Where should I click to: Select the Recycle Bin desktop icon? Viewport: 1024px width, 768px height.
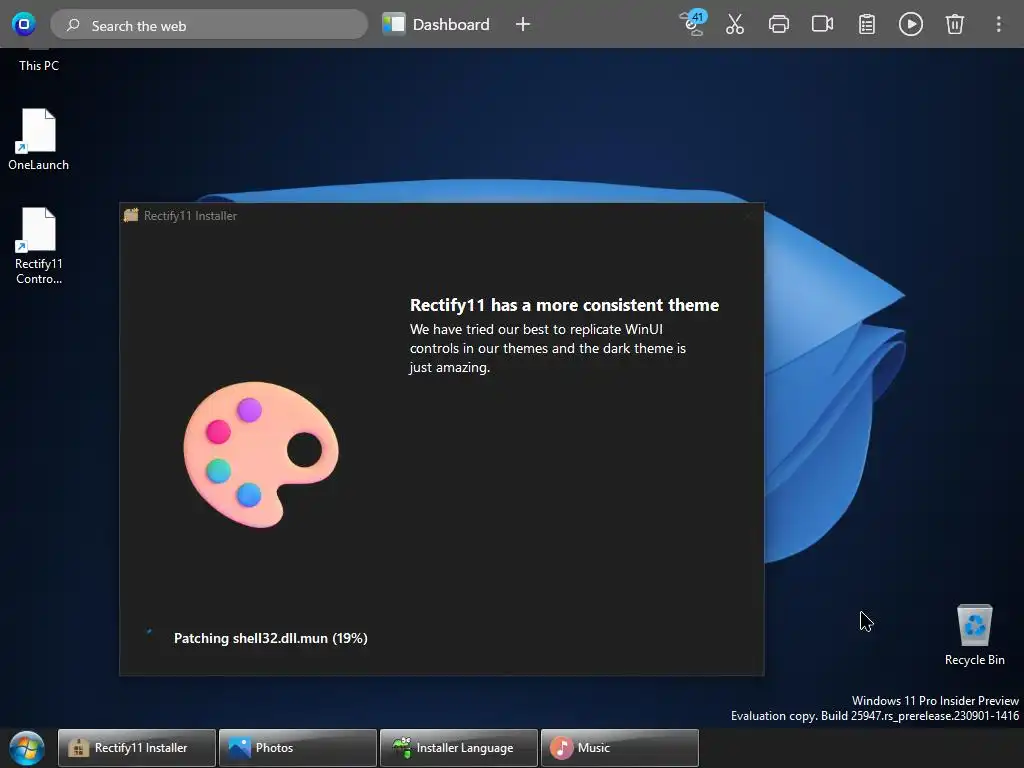(974, 635)
